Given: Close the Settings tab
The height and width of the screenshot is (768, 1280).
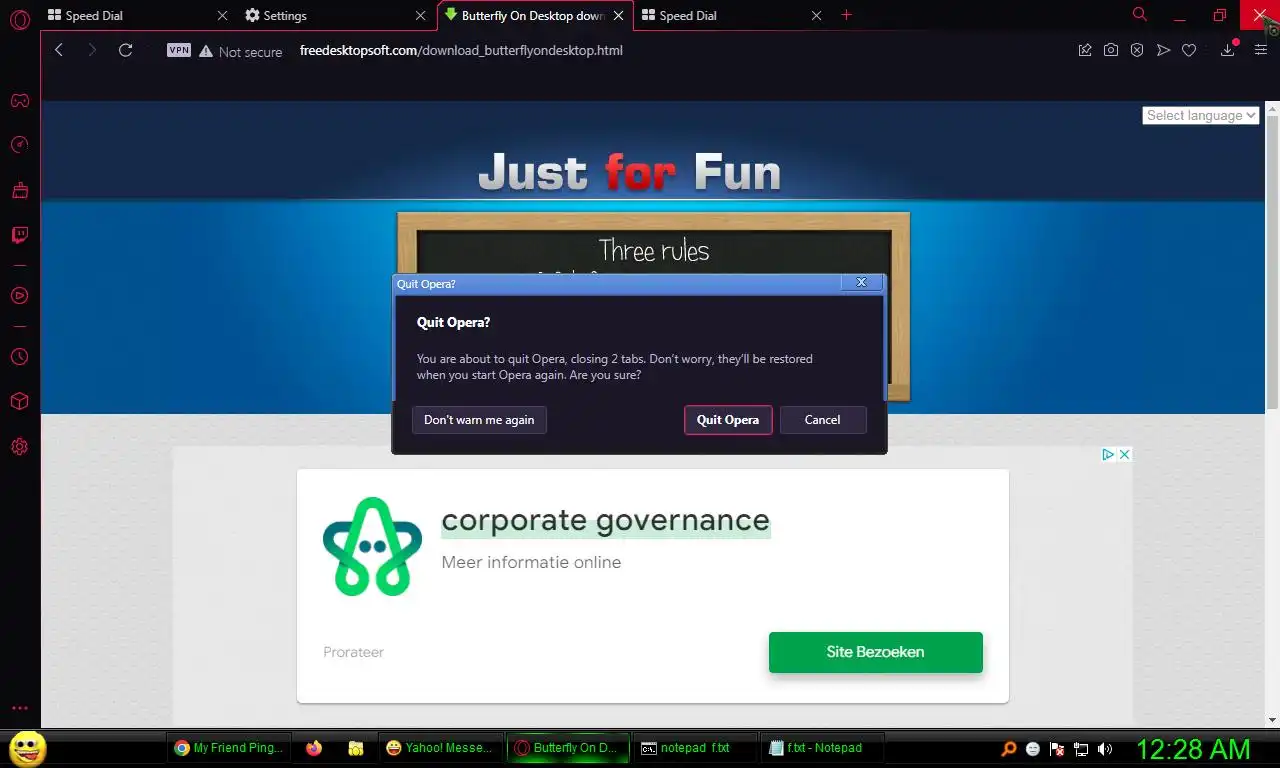Looking at the screenshot, I should tap(420, 15).
